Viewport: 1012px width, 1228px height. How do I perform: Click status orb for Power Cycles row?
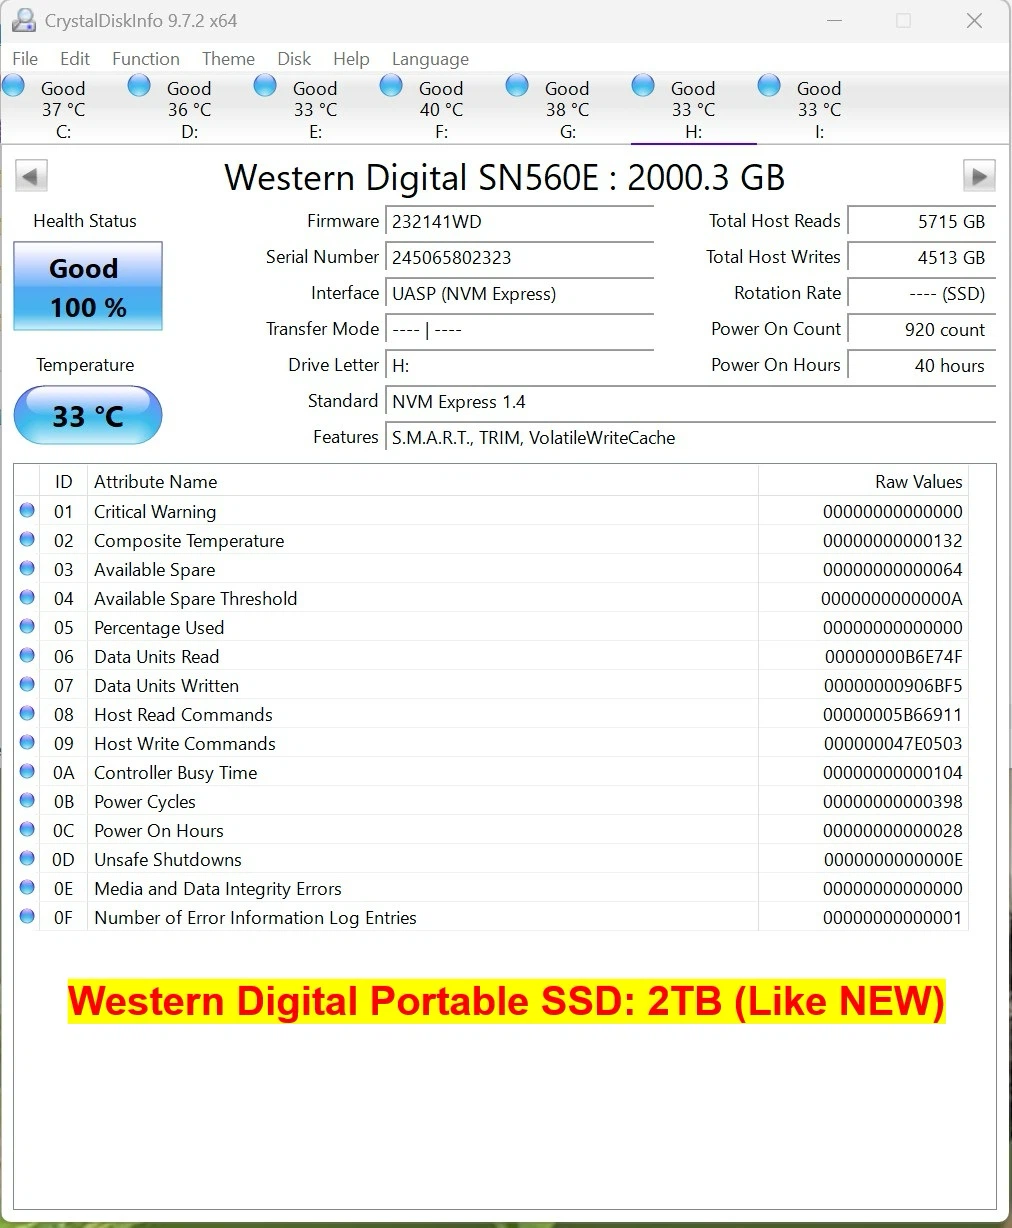pos(27,800)
